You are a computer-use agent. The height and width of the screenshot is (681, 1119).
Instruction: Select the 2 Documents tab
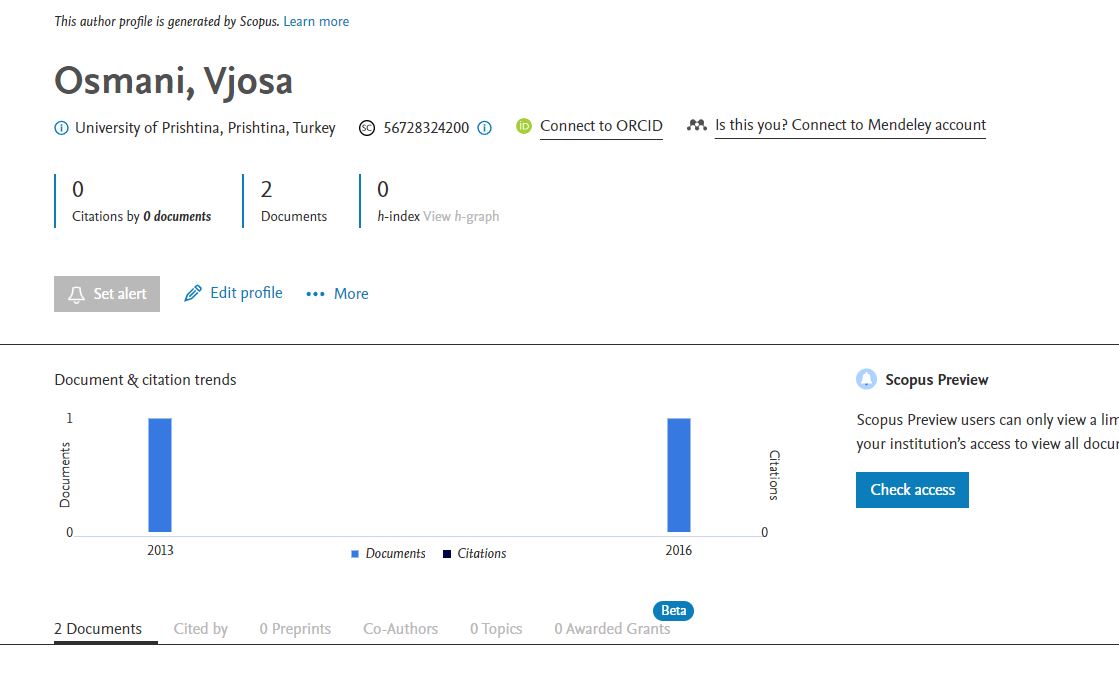pyautogui.click(x=98, y=629)
